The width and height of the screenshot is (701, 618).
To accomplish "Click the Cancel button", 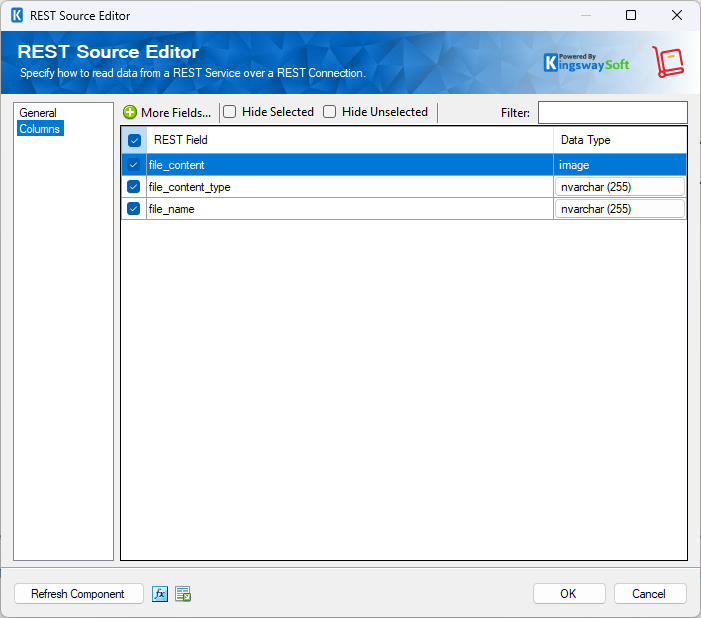I will pos(649,594).
